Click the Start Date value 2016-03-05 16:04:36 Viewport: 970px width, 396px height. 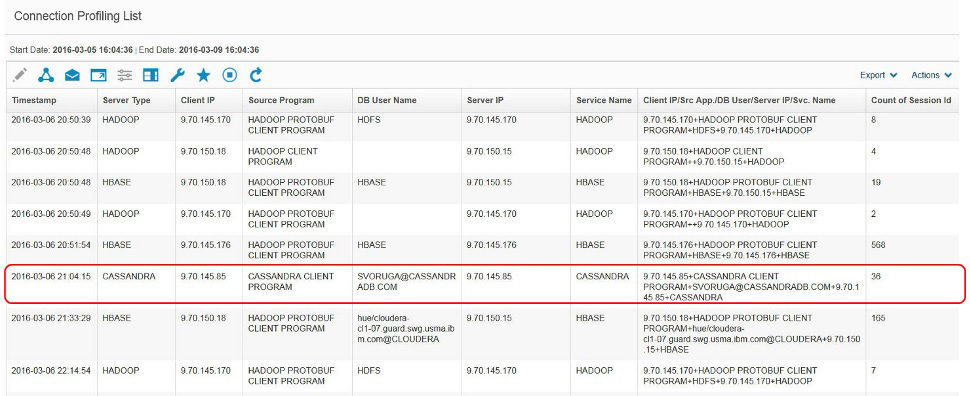point(92,50)
